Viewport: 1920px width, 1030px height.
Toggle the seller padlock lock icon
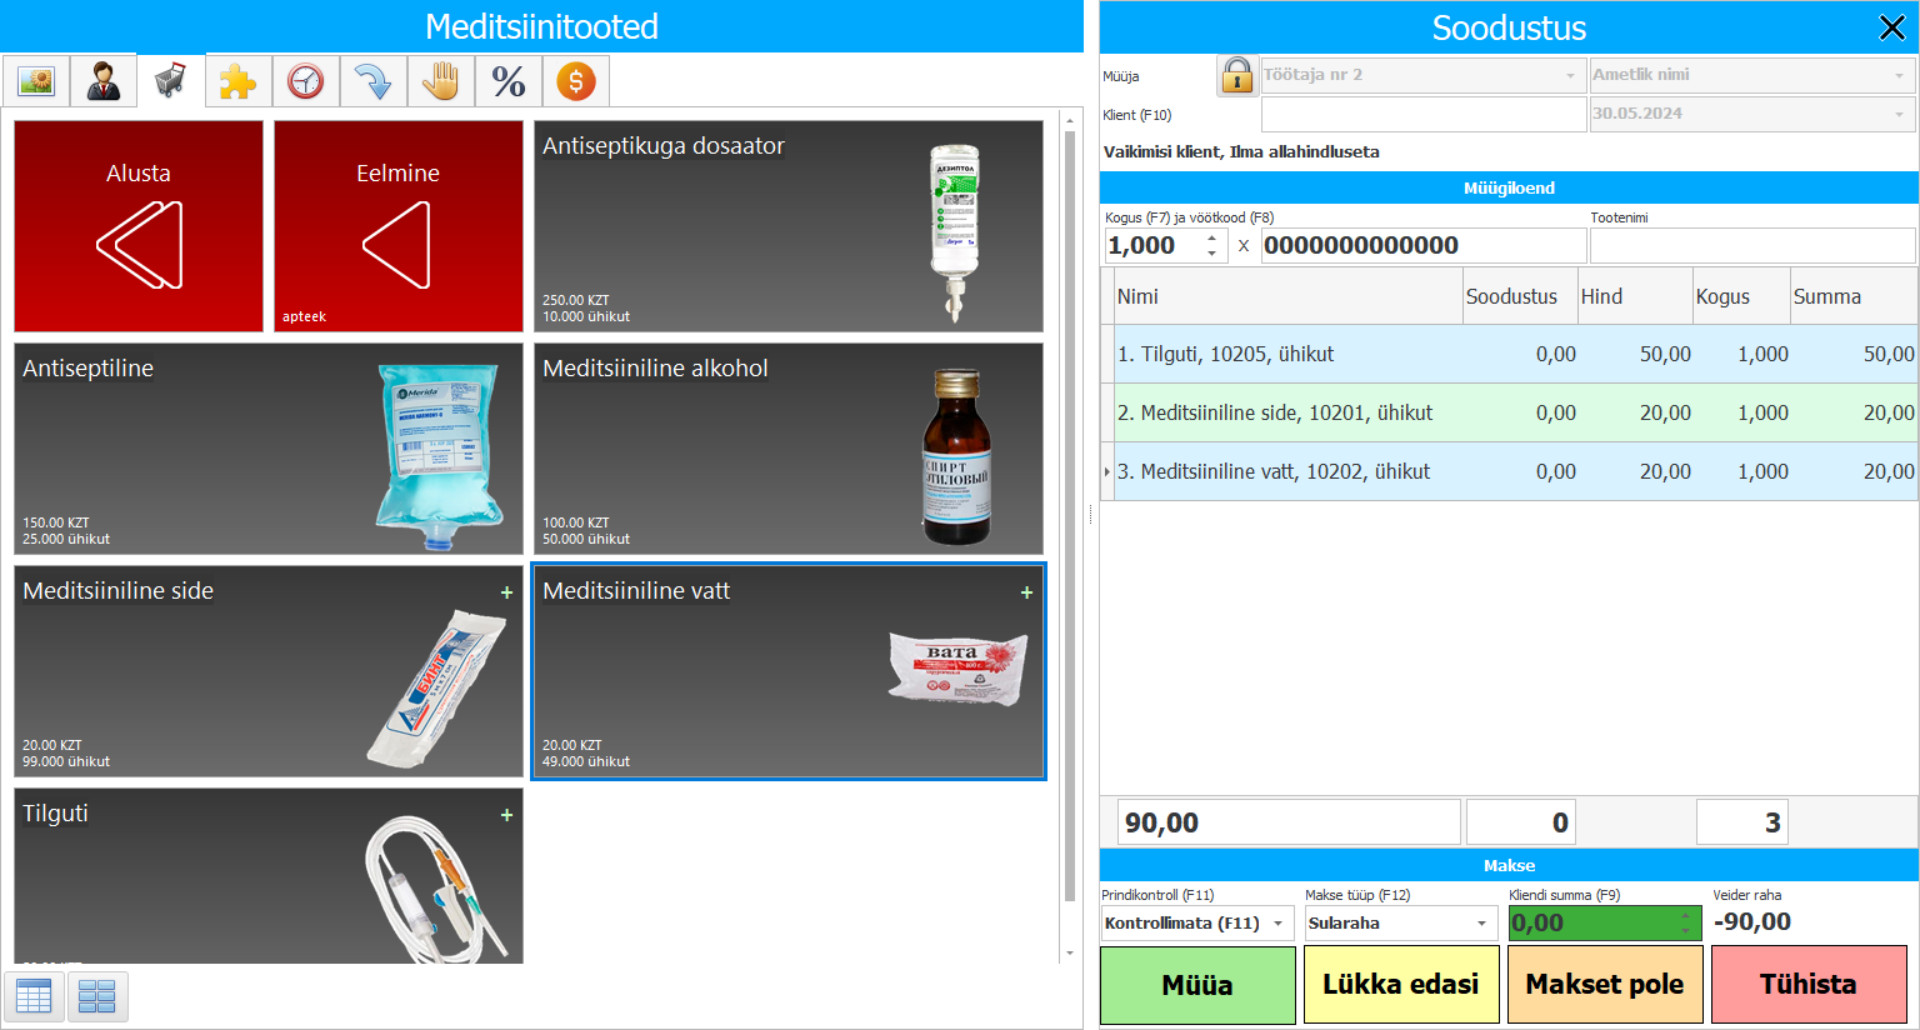(x=1236, y=75)
